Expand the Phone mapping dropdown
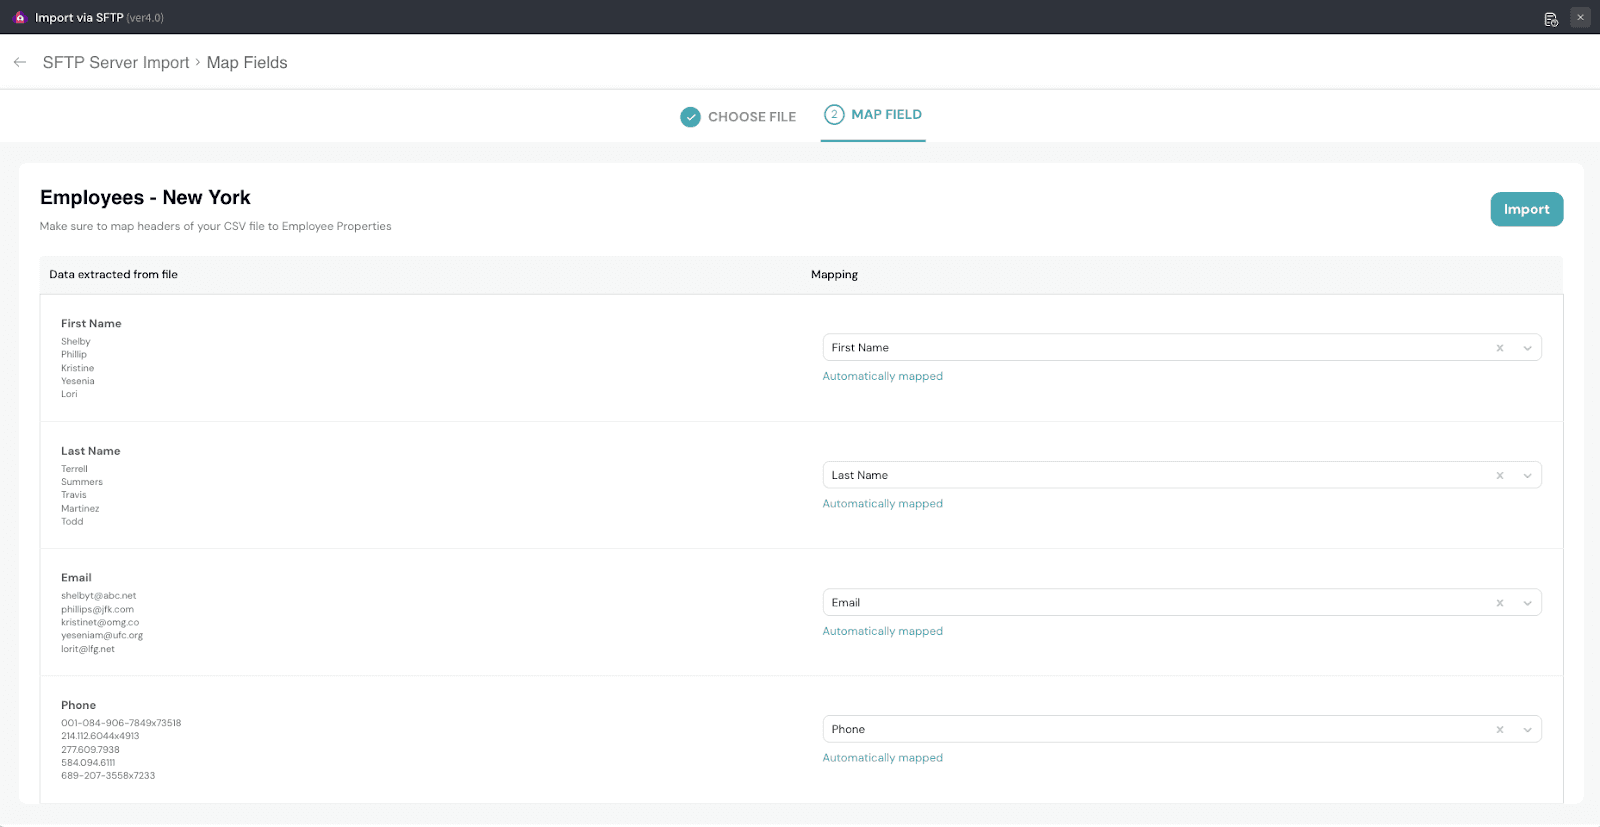Screen dimensions: 1600x827 pos(1527,730)
